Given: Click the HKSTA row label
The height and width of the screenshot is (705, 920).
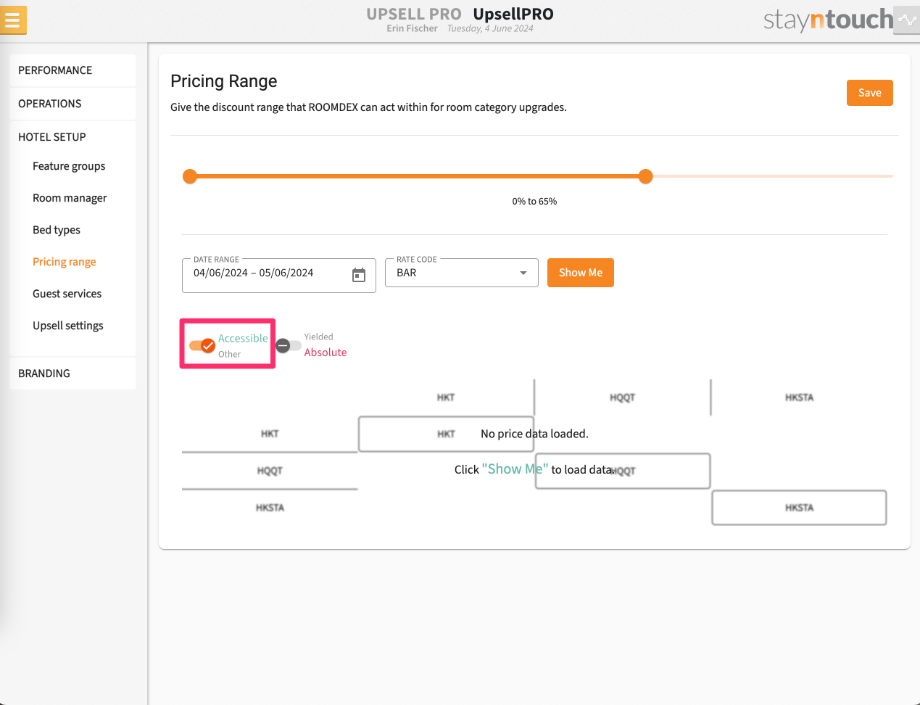Looking at the screenshot, I should (x=270, y=508).
